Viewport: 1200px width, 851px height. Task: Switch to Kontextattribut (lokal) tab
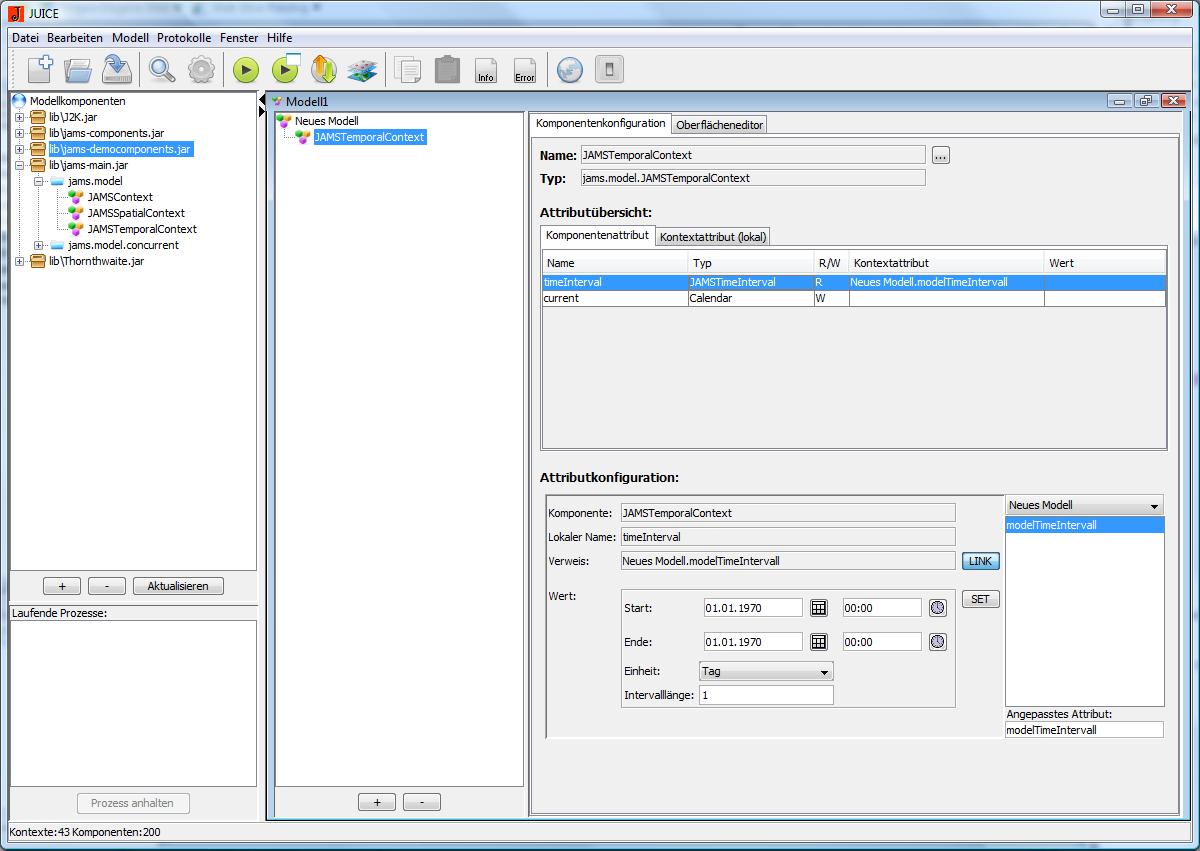coord(713,236)
